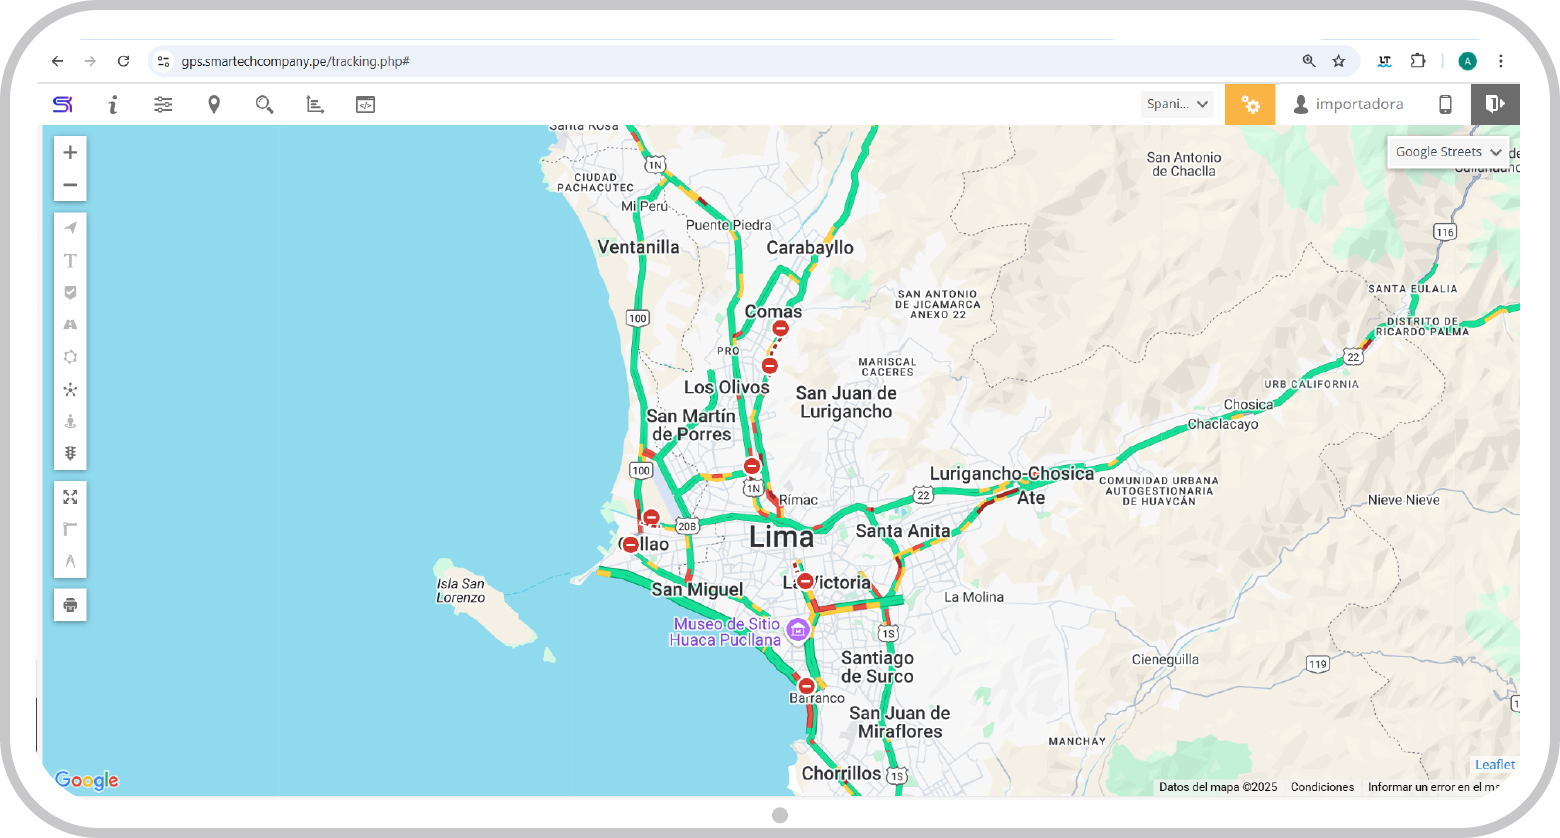Image resolution: width=1560 pixels, height=838 pixels.
Task: Zoom in the map with plus button
Action: tap(70, 153)
